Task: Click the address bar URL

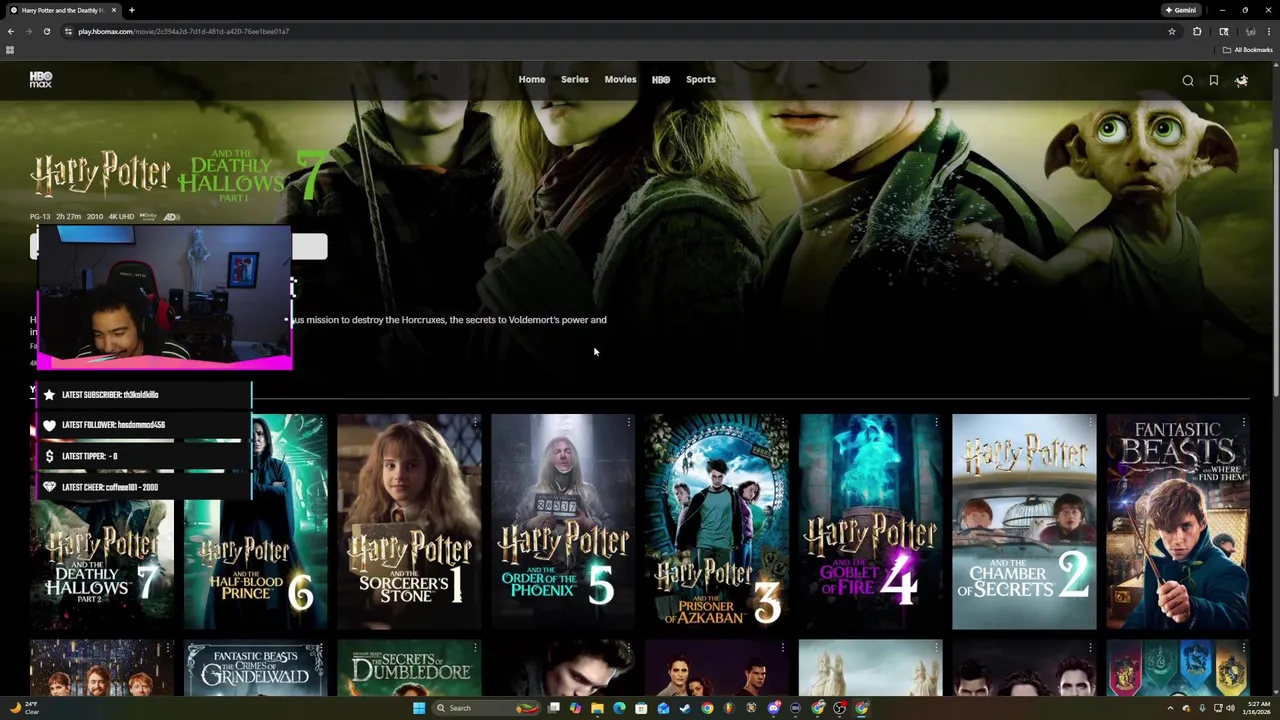Action: coord(184,31)
